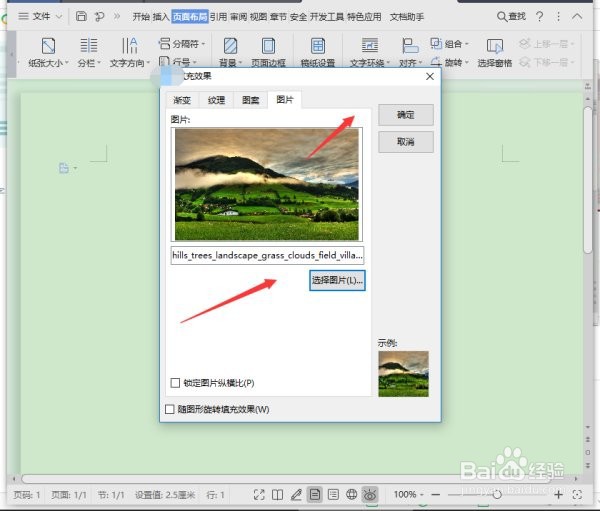Click the 示例 sample thumbnail
600x511 pixels.
click(403, 374)
